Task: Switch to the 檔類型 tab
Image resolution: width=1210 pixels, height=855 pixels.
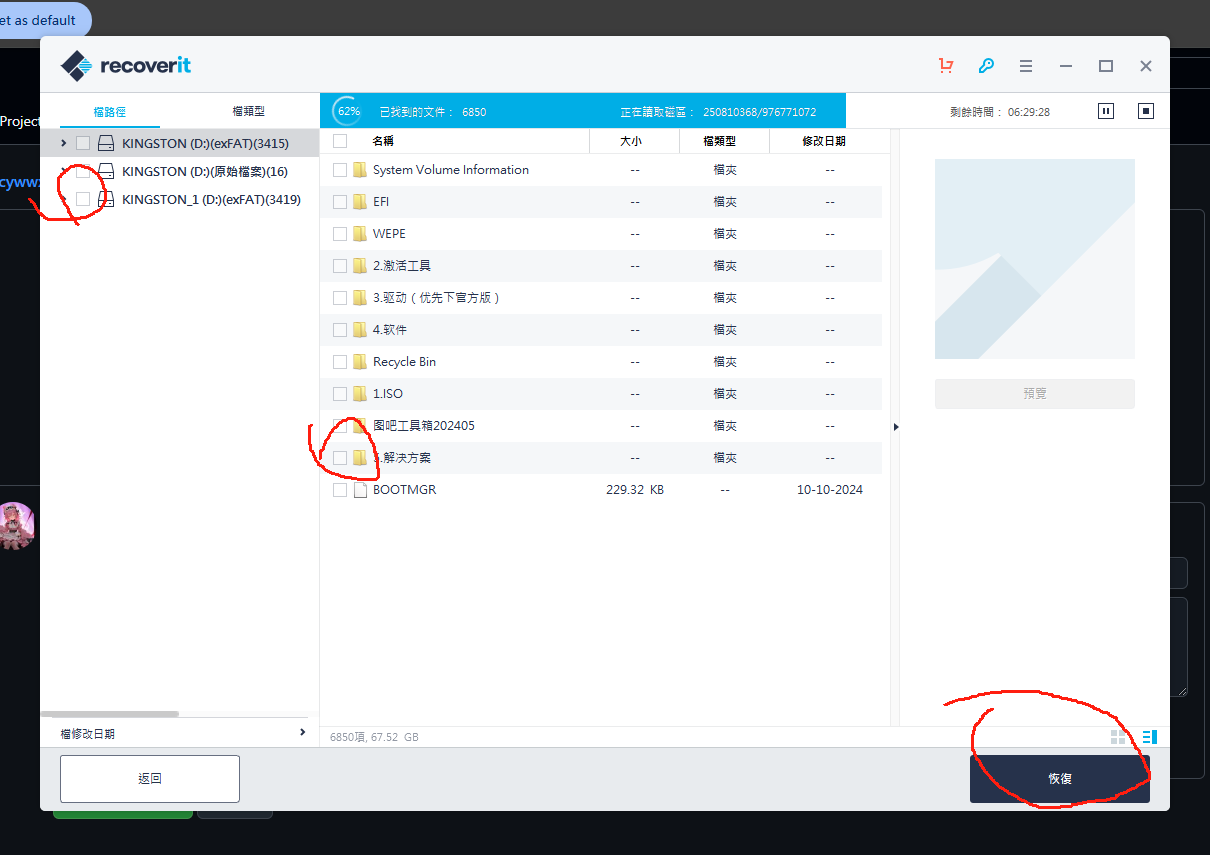Action: pyautogui.click(x=248, y=112)
